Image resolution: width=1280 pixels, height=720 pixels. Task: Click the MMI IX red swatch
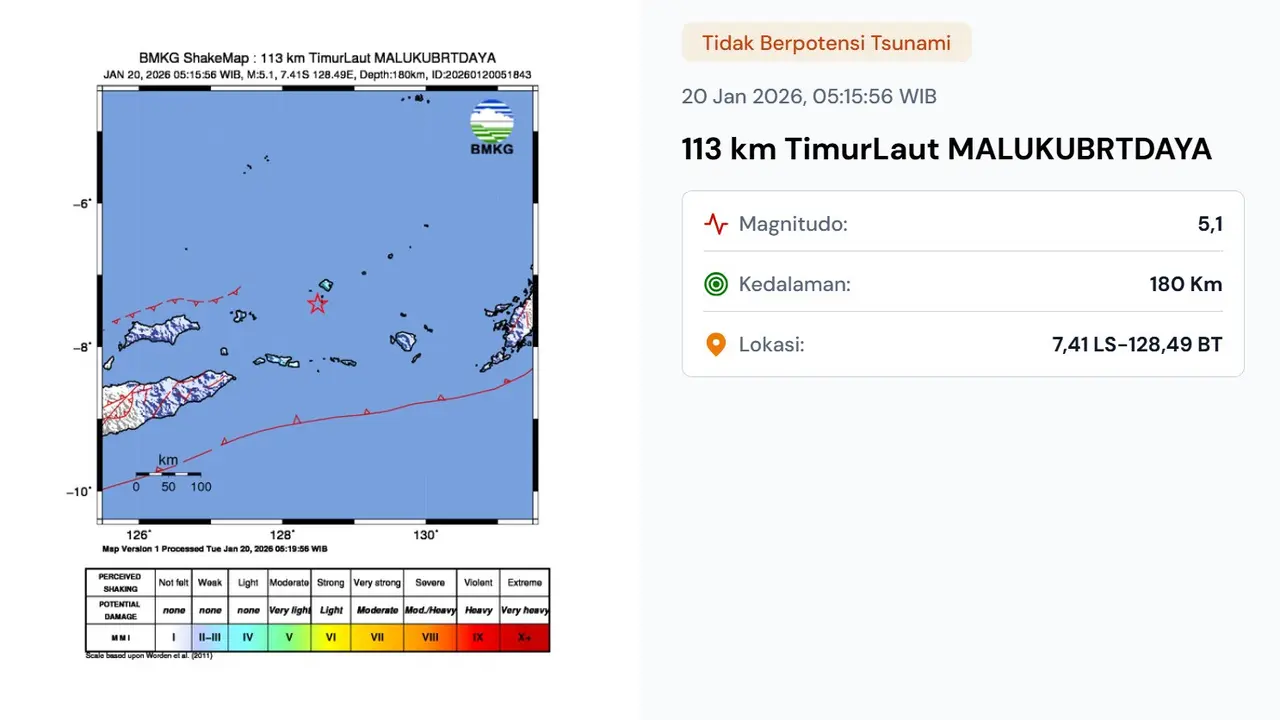[478, 637]
